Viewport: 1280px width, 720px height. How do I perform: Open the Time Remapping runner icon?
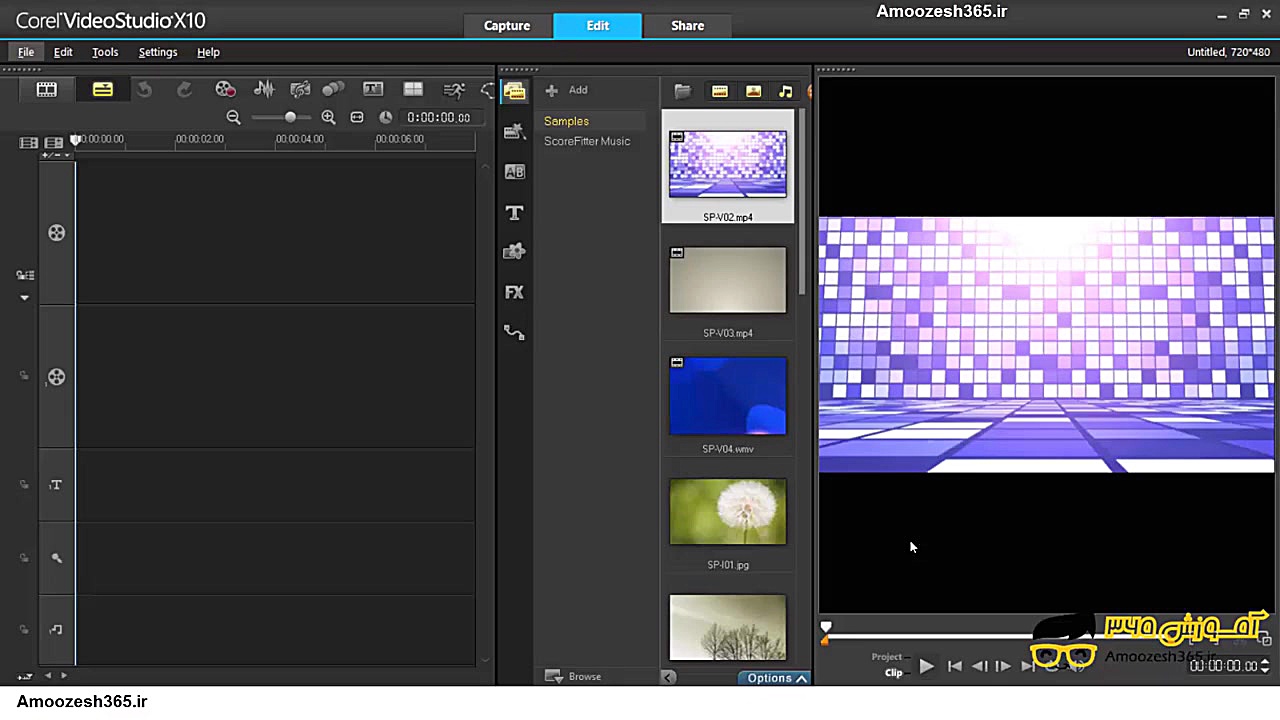pyautogui.click(x=454, y=90)
